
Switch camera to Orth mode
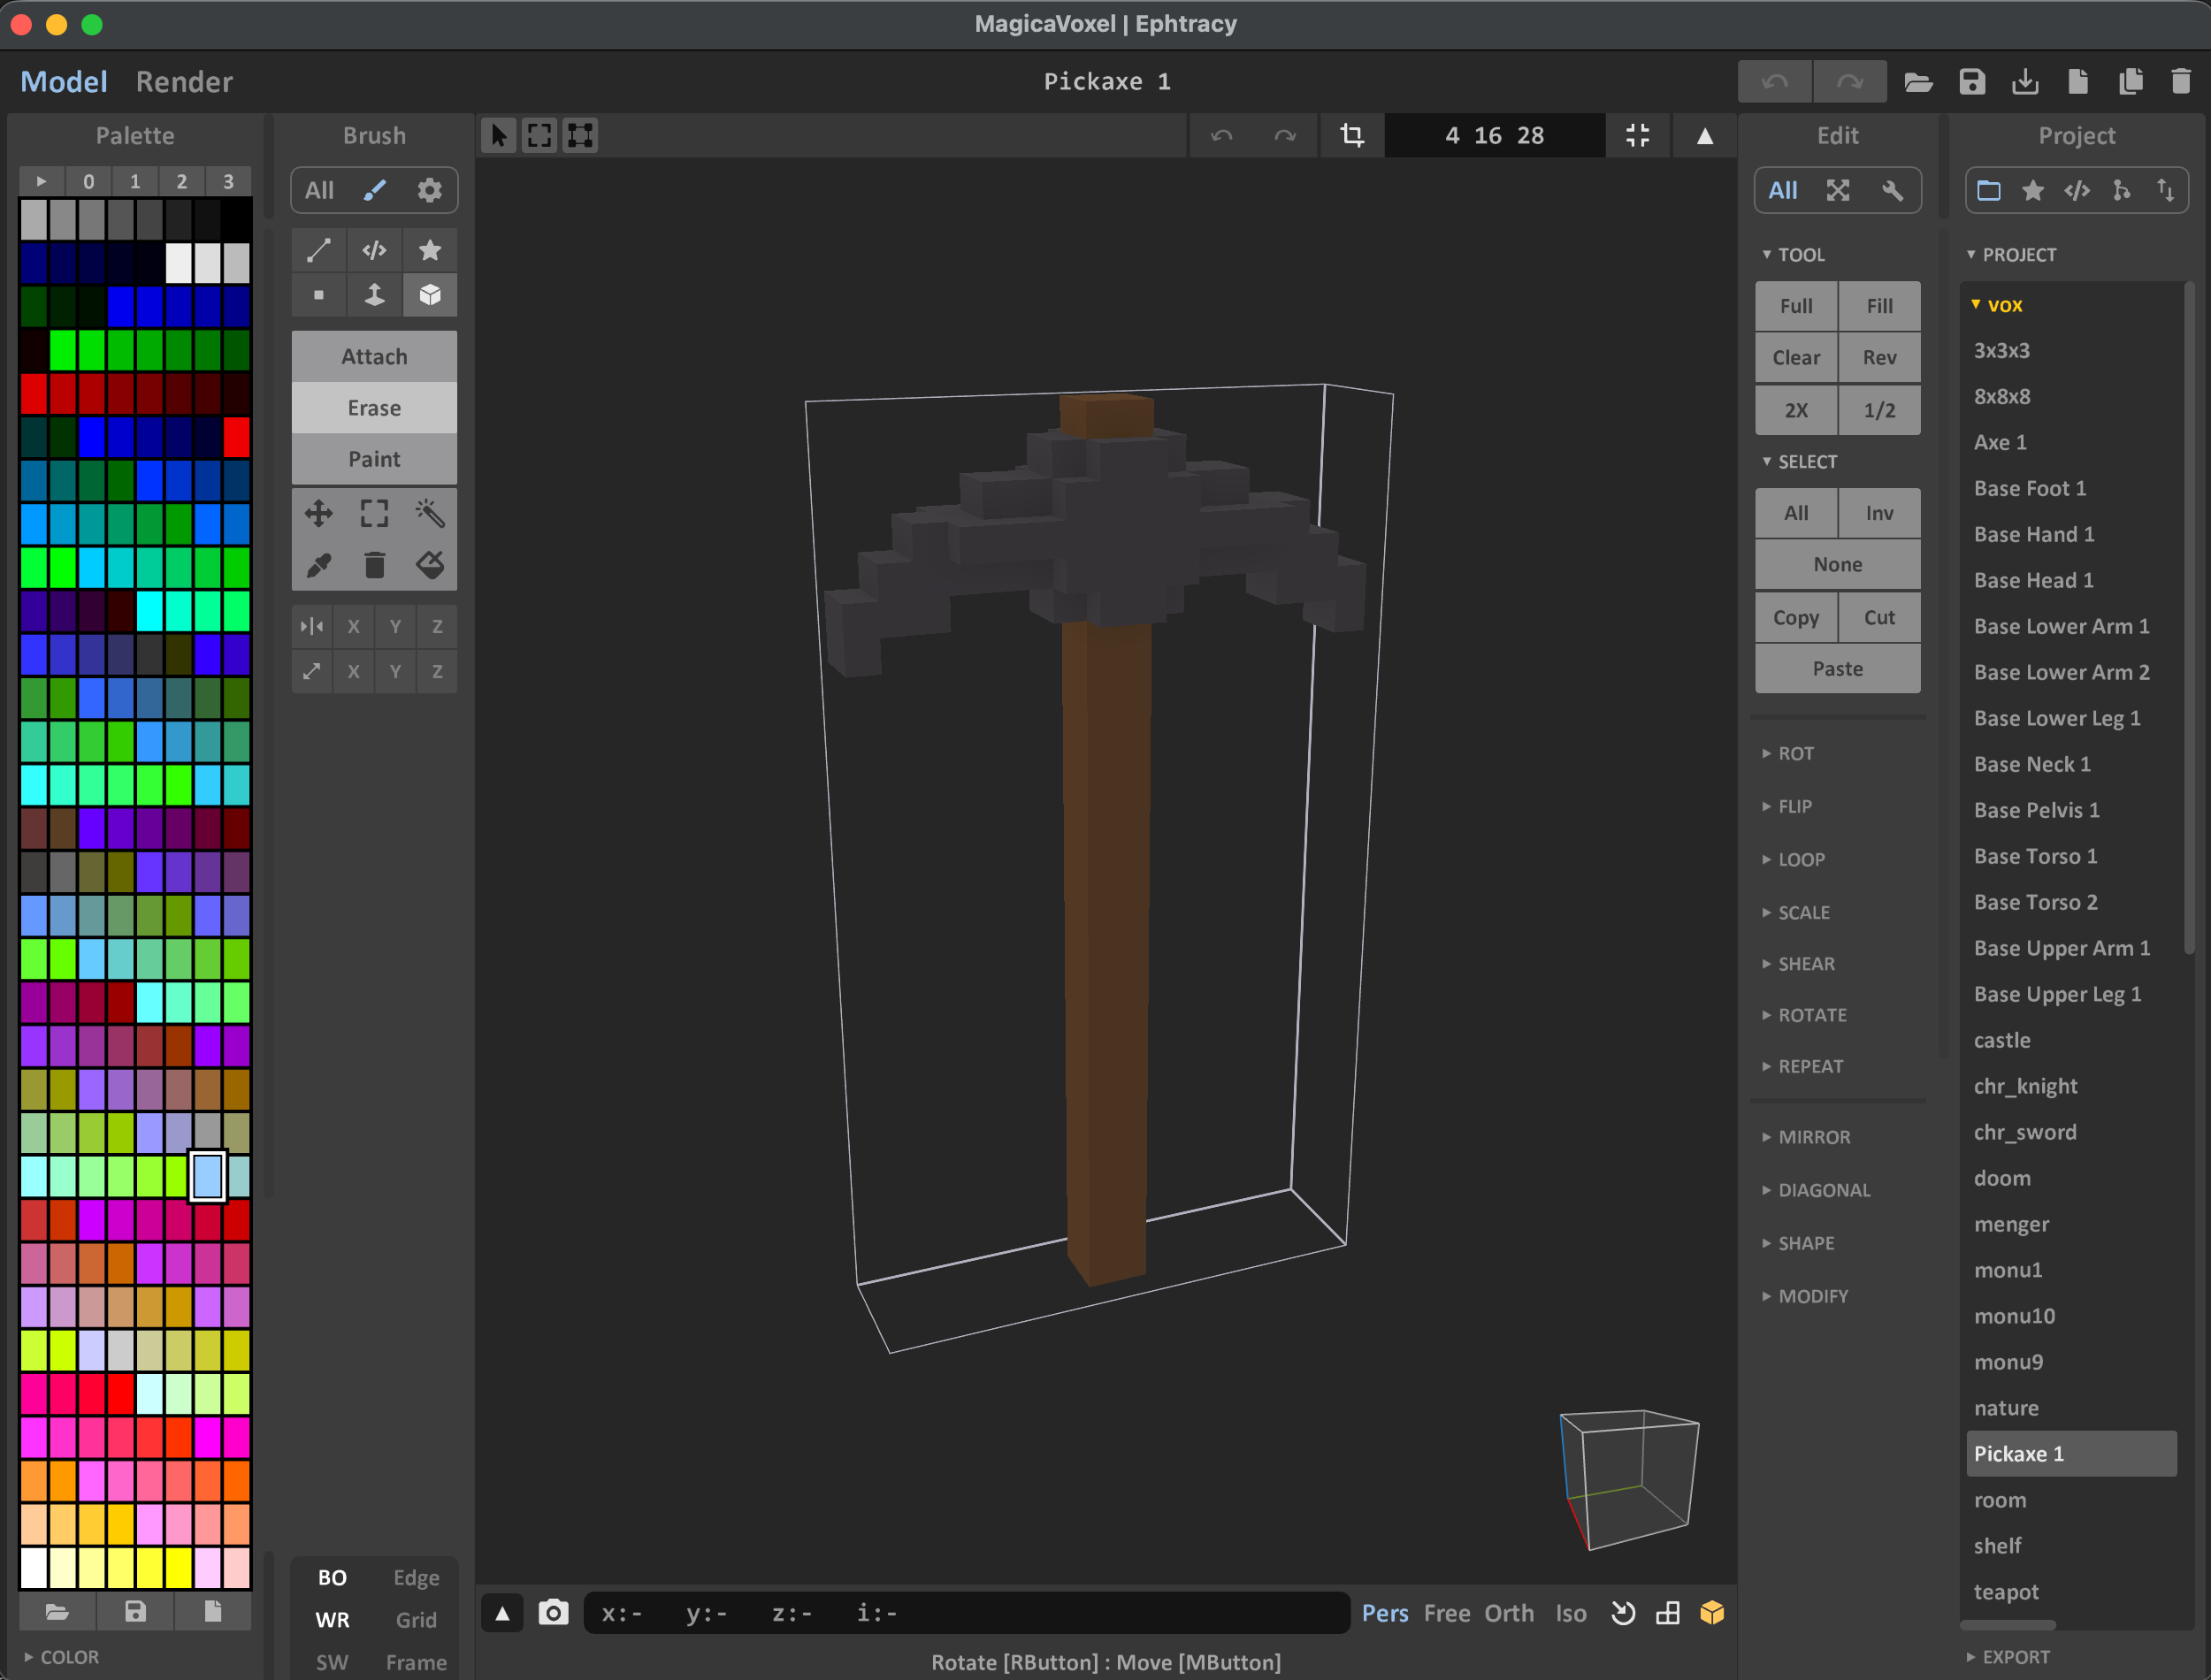click(x=1509, y=1613)
